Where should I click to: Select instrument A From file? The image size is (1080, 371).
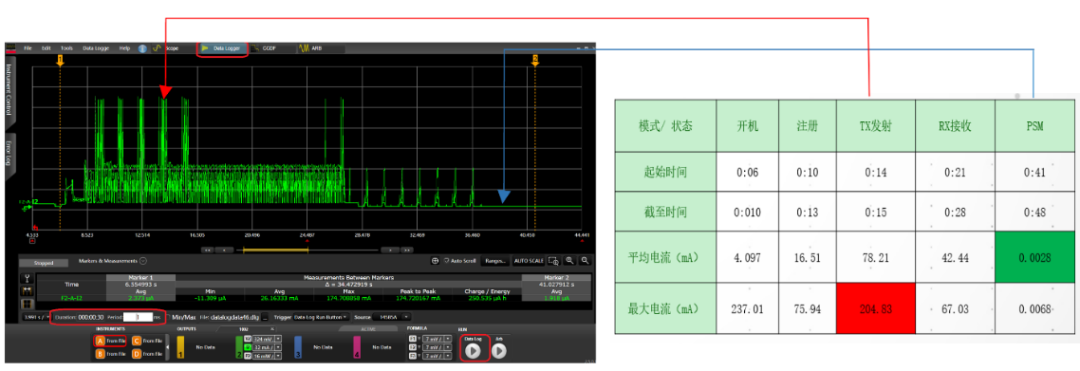(x=110, y=341)
